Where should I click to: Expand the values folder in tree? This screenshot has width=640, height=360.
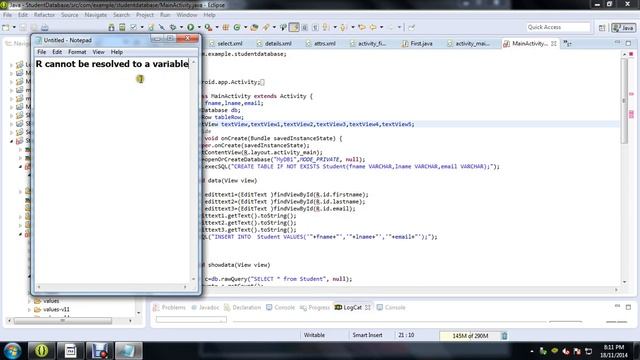point(29,301)
